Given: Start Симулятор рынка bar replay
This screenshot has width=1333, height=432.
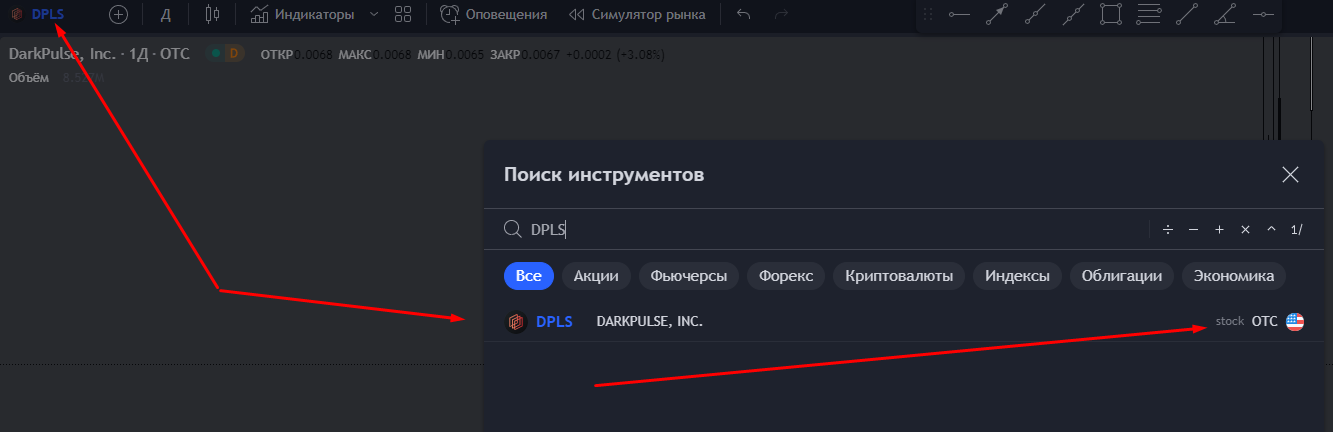Looking at the screenshot, I should (637, 15).
